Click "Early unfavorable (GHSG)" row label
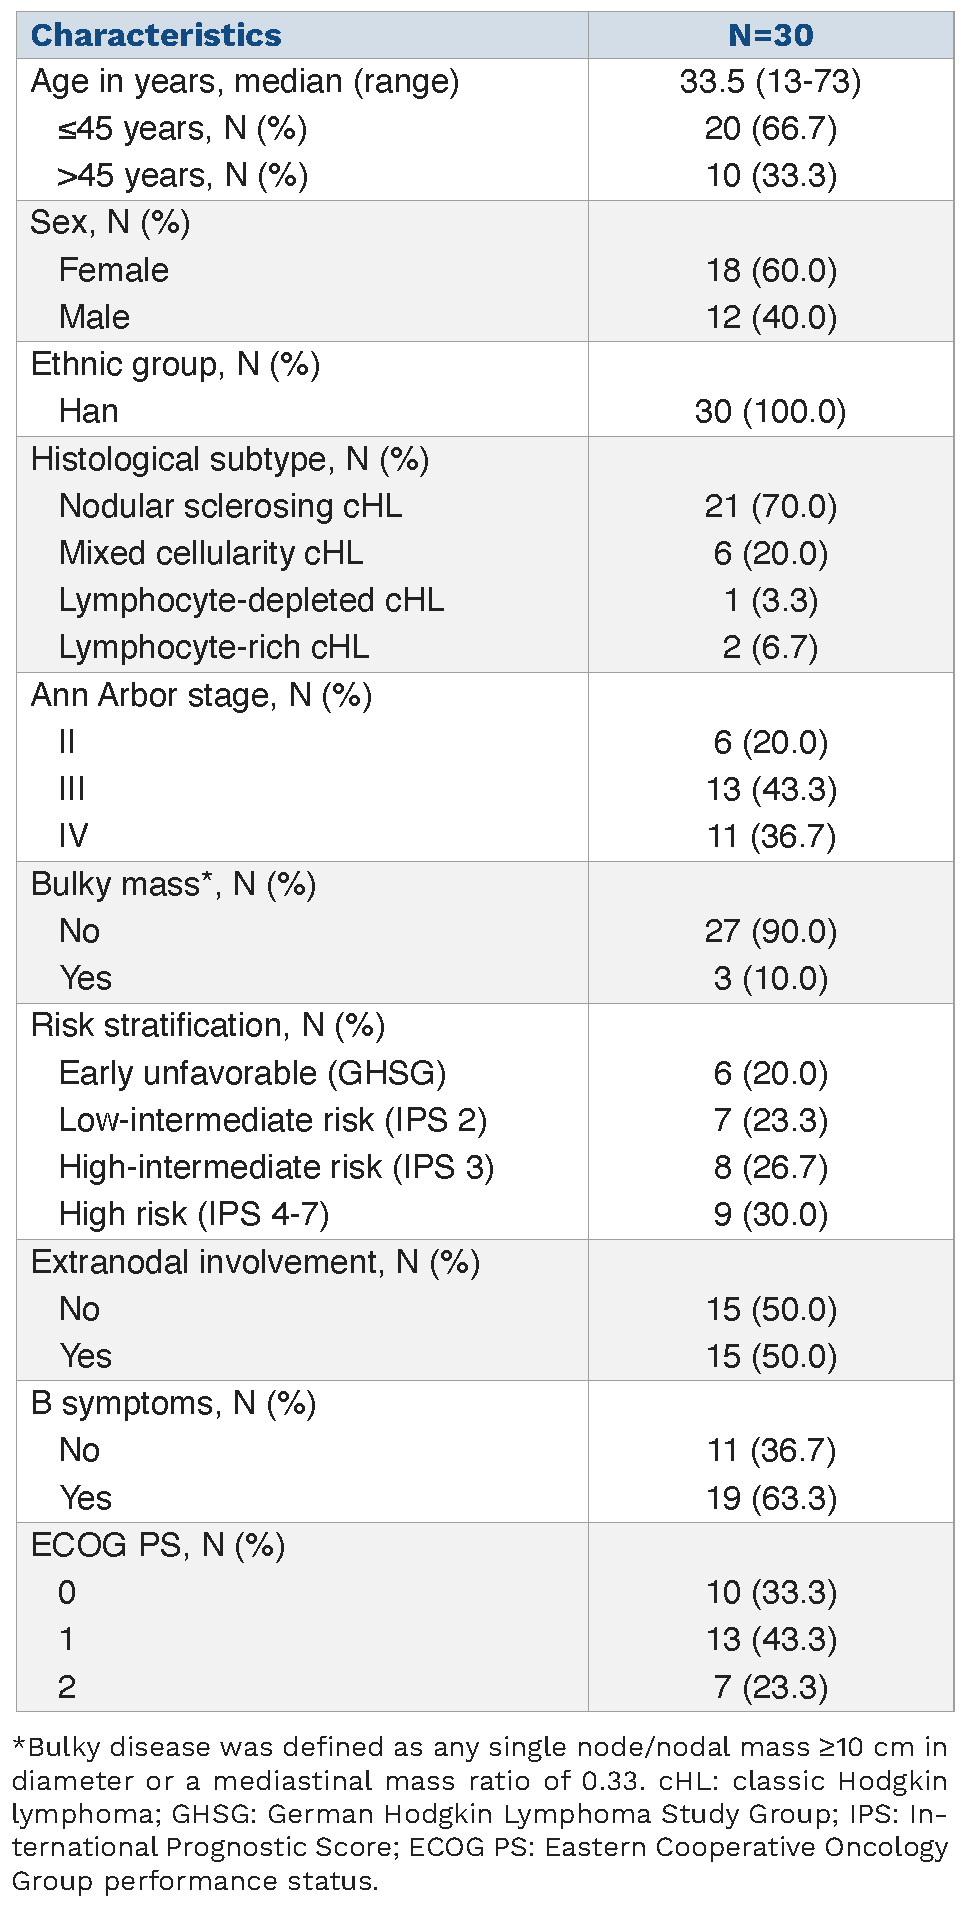The image size is (963, 1905). pyautogui.click(x=252, y=1073)
